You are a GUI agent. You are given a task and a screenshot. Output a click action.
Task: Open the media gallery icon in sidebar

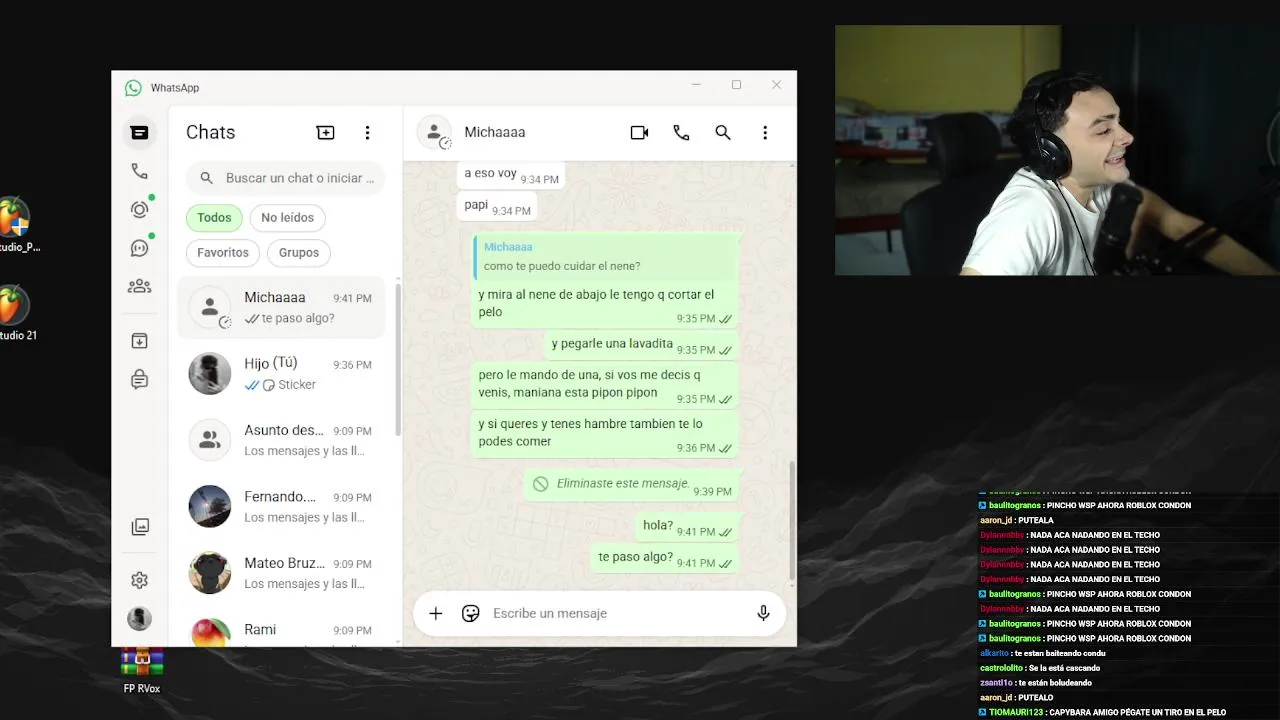pyautogui.click(x=140, y=527)
